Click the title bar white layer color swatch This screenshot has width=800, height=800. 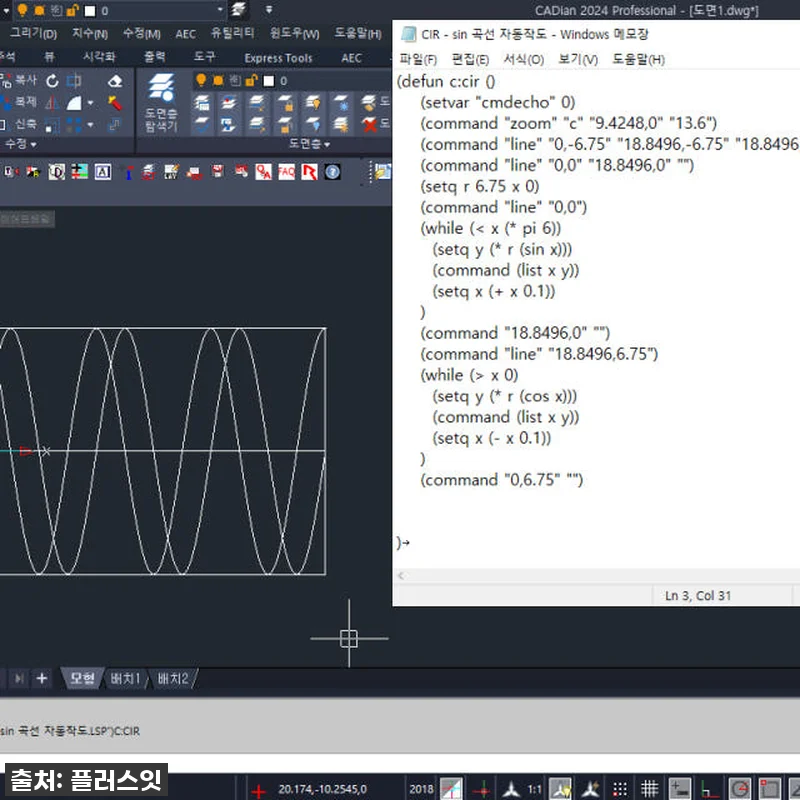pos(89,11)
